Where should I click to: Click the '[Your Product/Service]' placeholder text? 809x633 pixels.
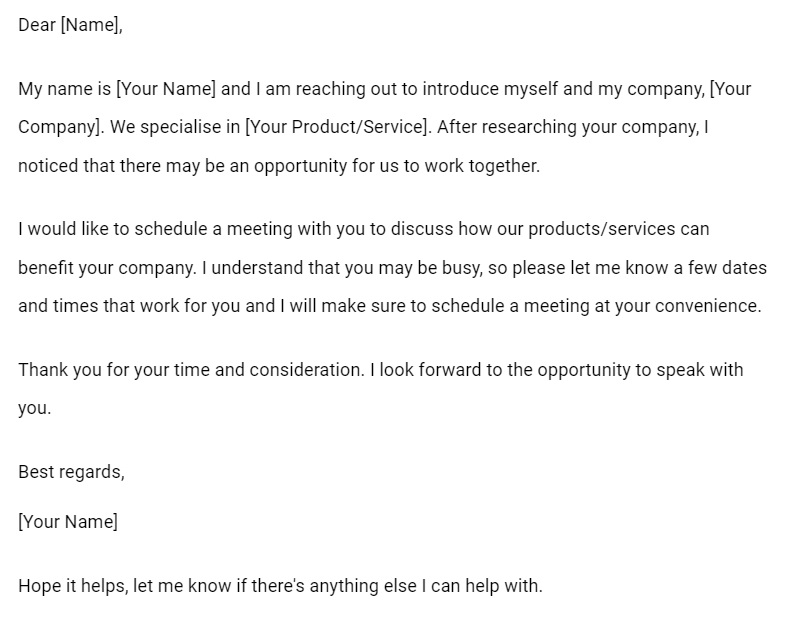(x=337, y=127)
